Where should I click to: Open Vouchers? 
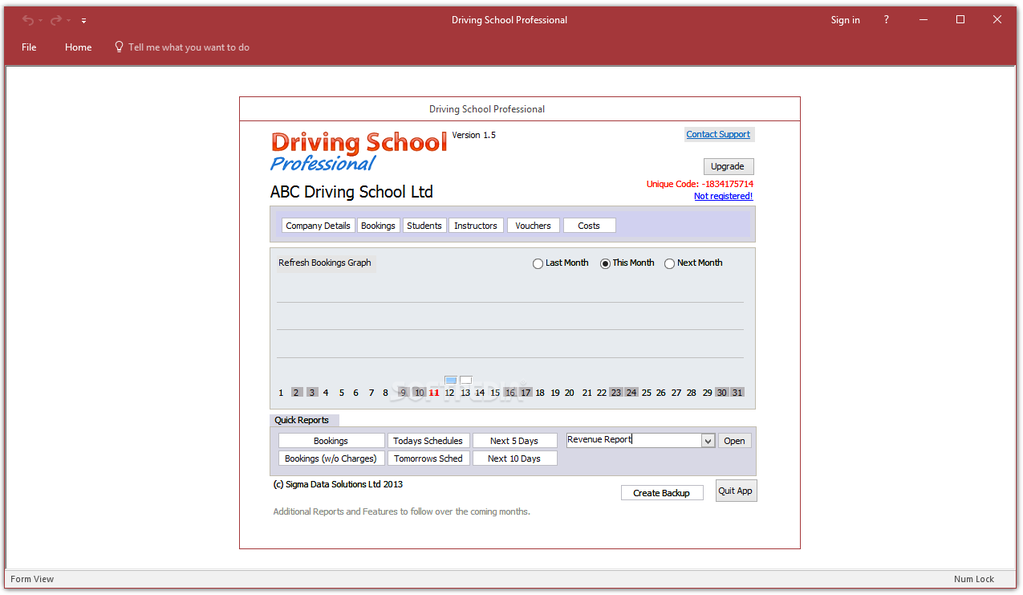[x=533, y=226]
